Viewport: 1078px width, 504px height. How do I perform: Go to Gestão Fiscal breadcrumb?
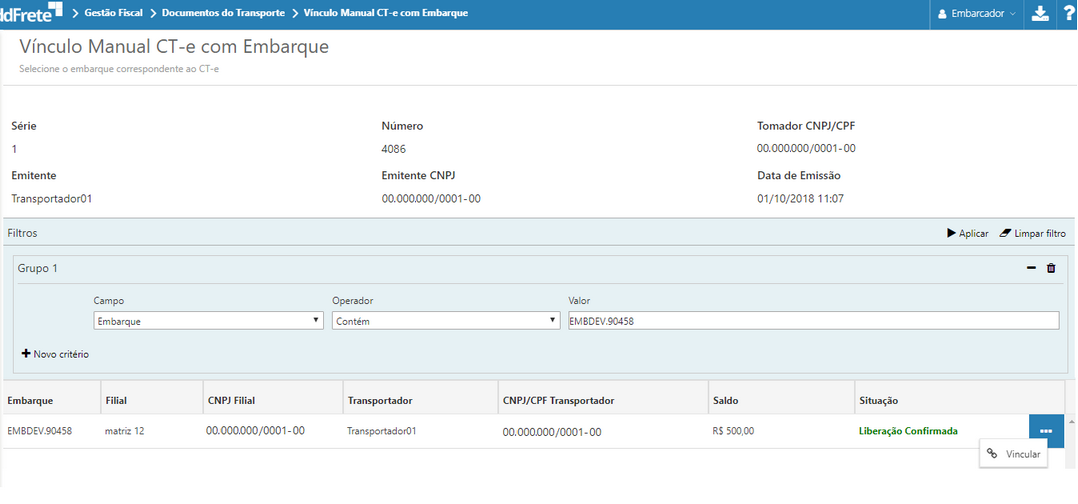point(113,13)
